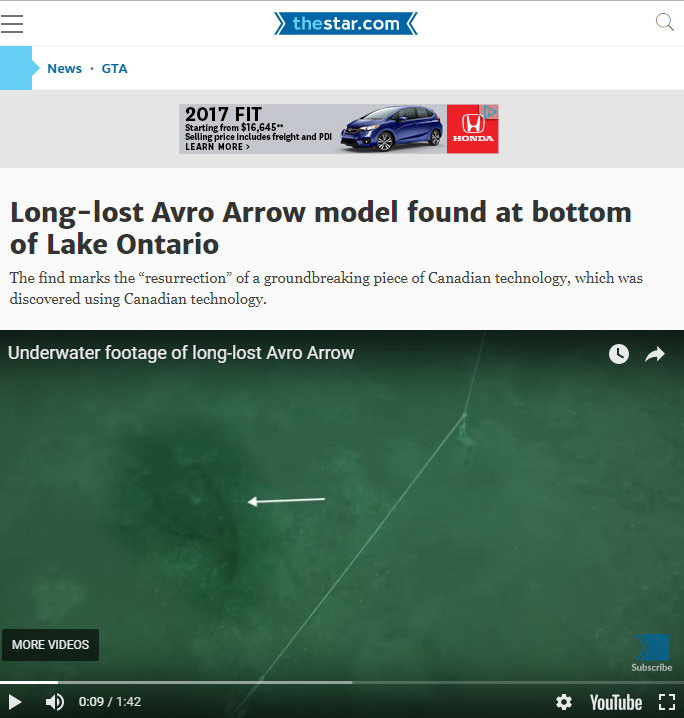This screenshot has height=718, width=684.
Task: Open YouTube video settings gear
Action: click(564, 702)
